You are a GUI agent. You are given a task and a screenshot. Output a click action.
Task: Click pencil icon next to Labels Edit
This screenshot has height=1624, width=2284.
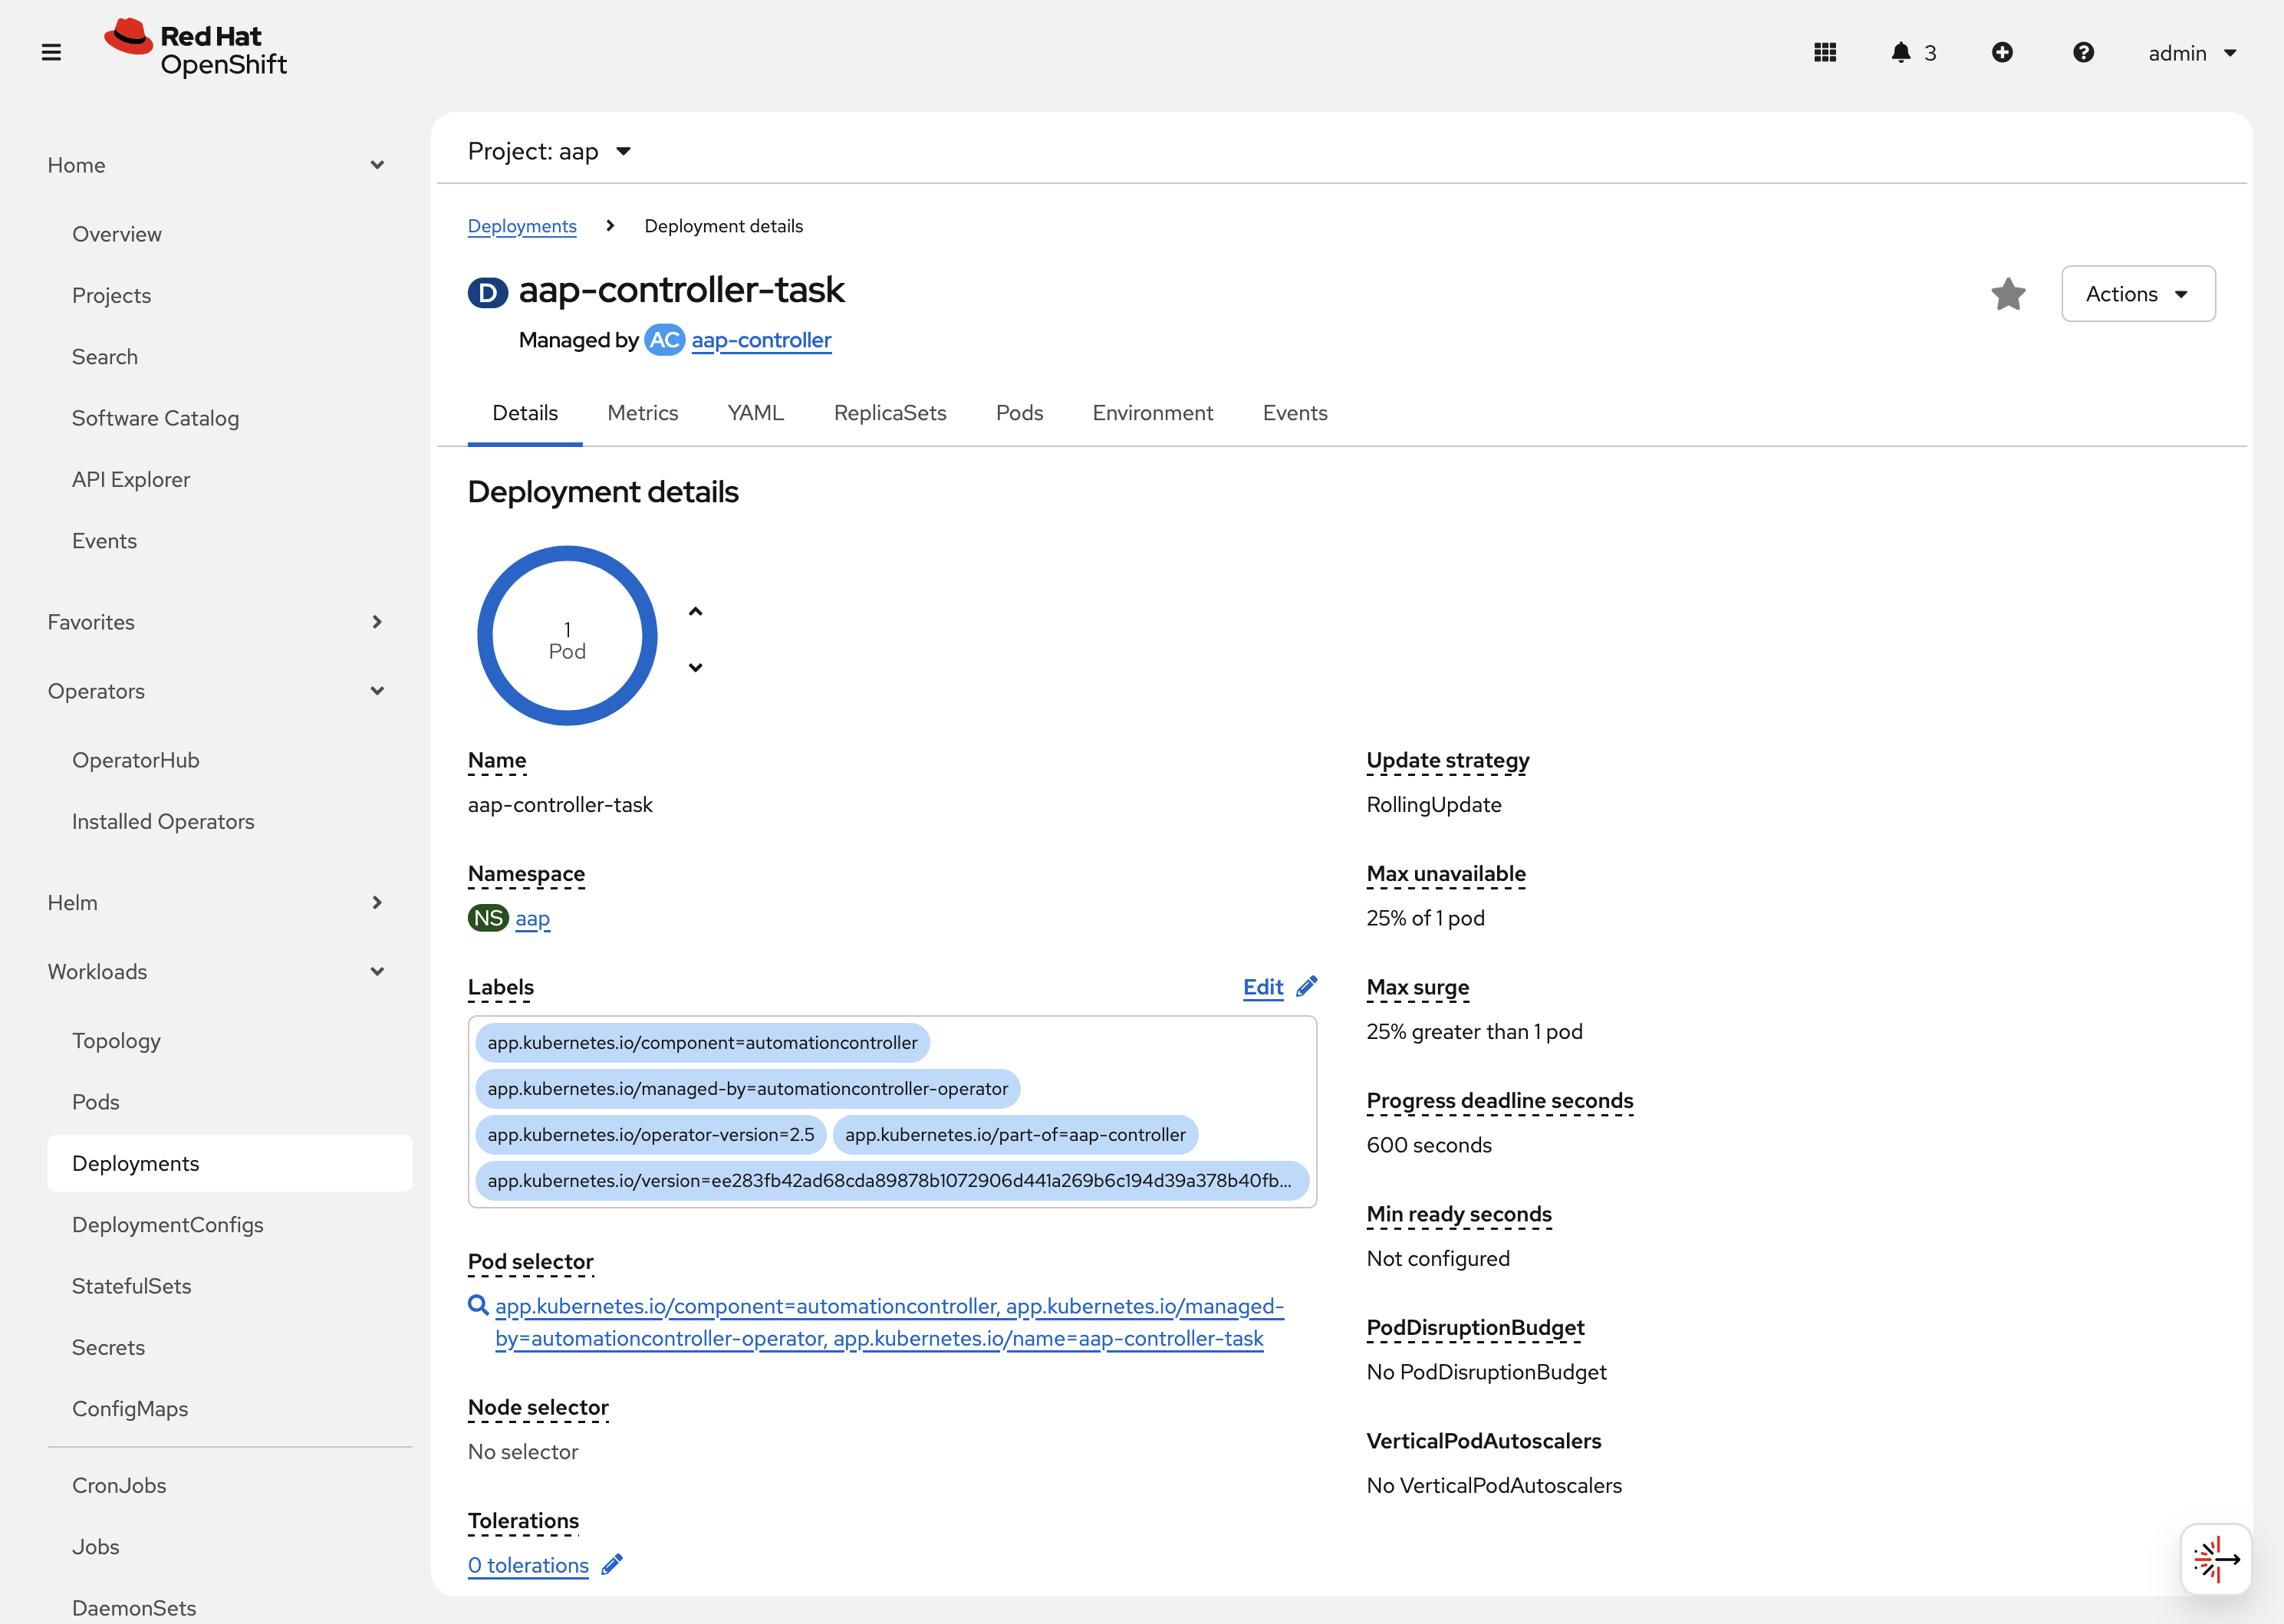(1307, 987)
